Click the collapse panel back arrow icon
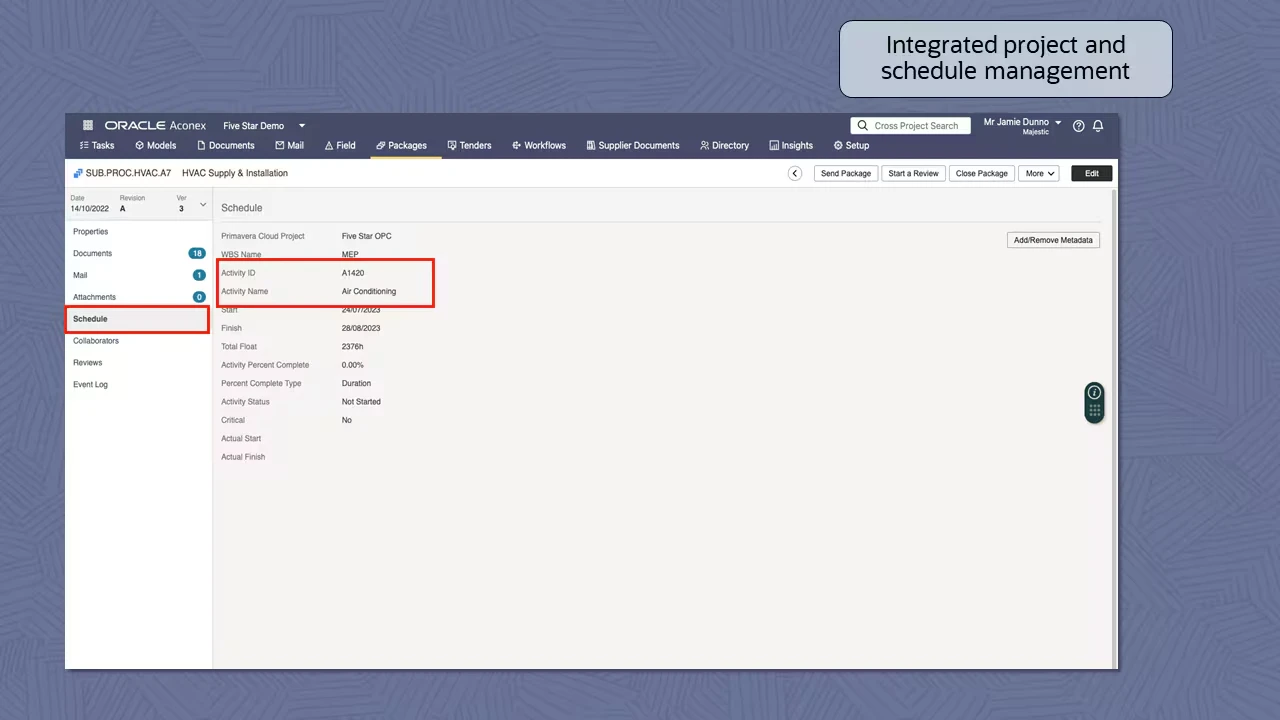Screen dimensions: 1280x720 (795, 173)
